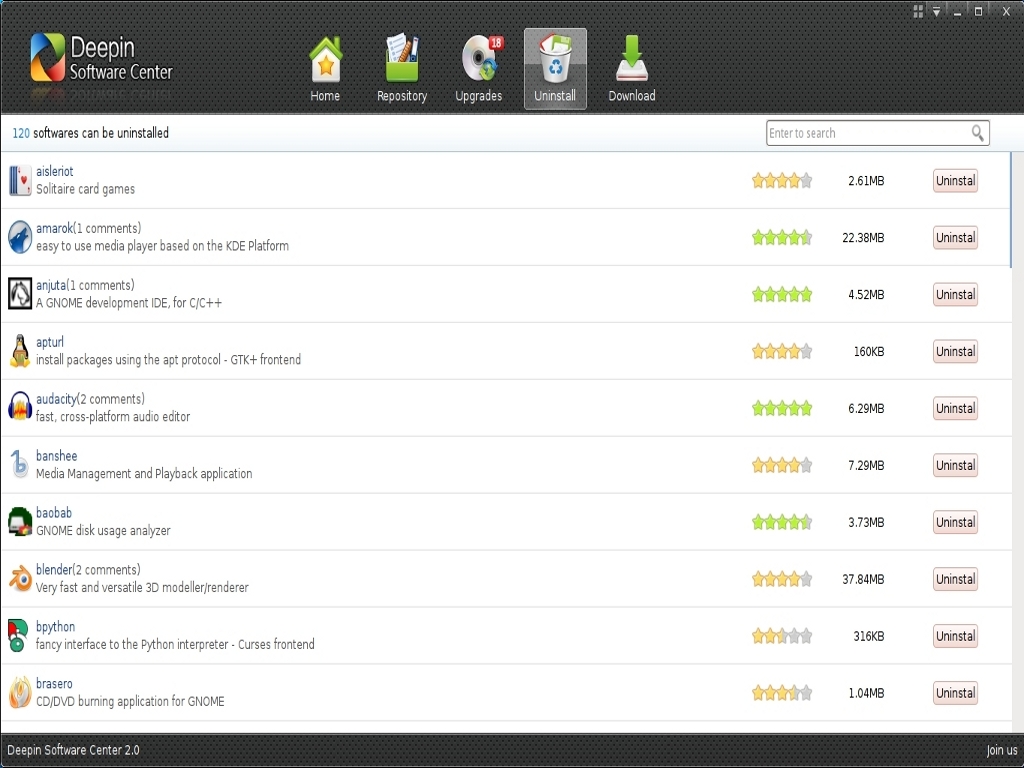Click the star rating for amarok

coord(782,237)
